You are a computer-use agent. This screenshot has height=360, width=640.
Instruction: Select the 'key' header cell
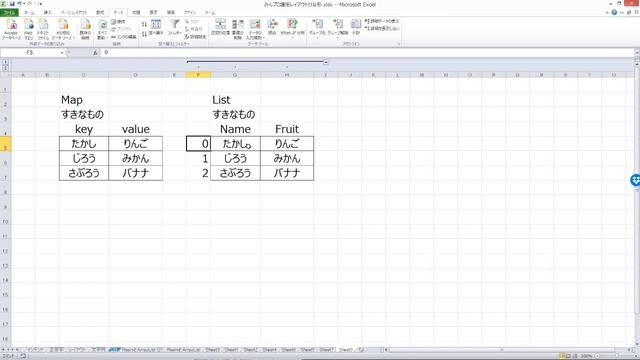[84, 129]
